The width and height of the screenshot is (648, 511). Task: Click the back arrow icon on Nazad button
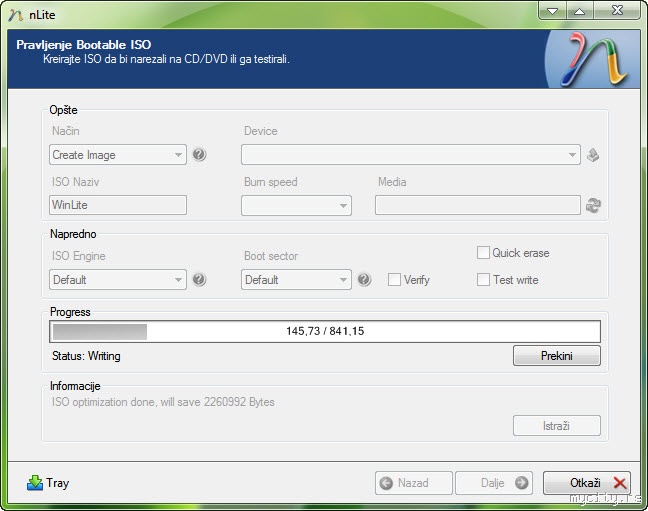[386, 483]
